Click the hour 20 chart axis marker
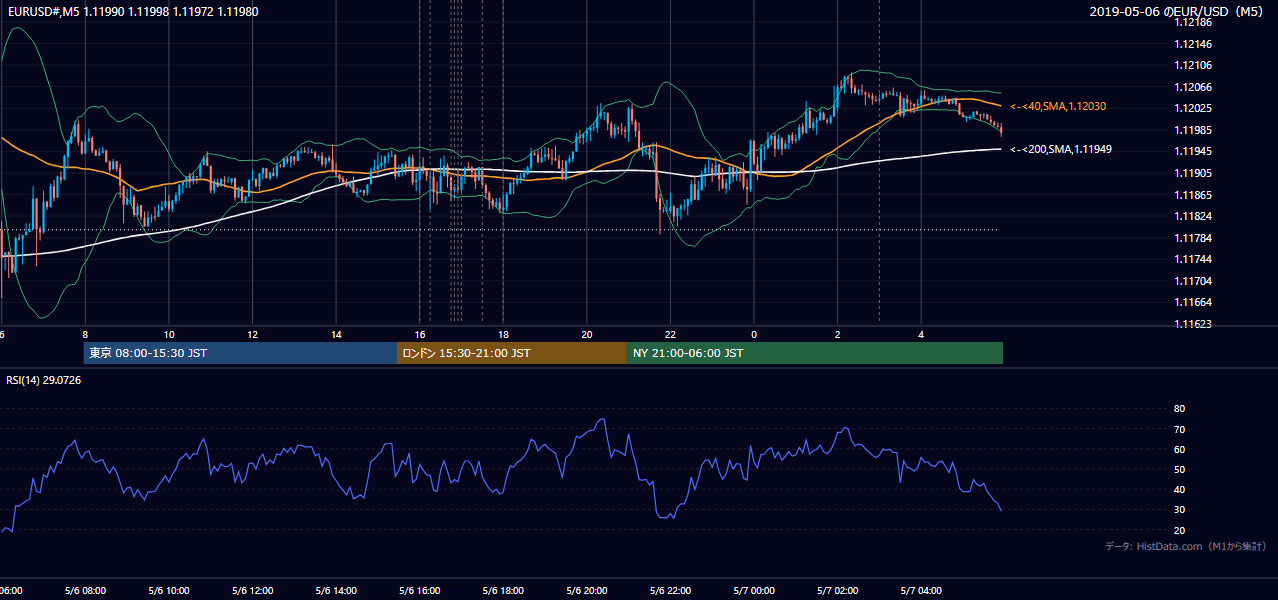 (587, 334)
